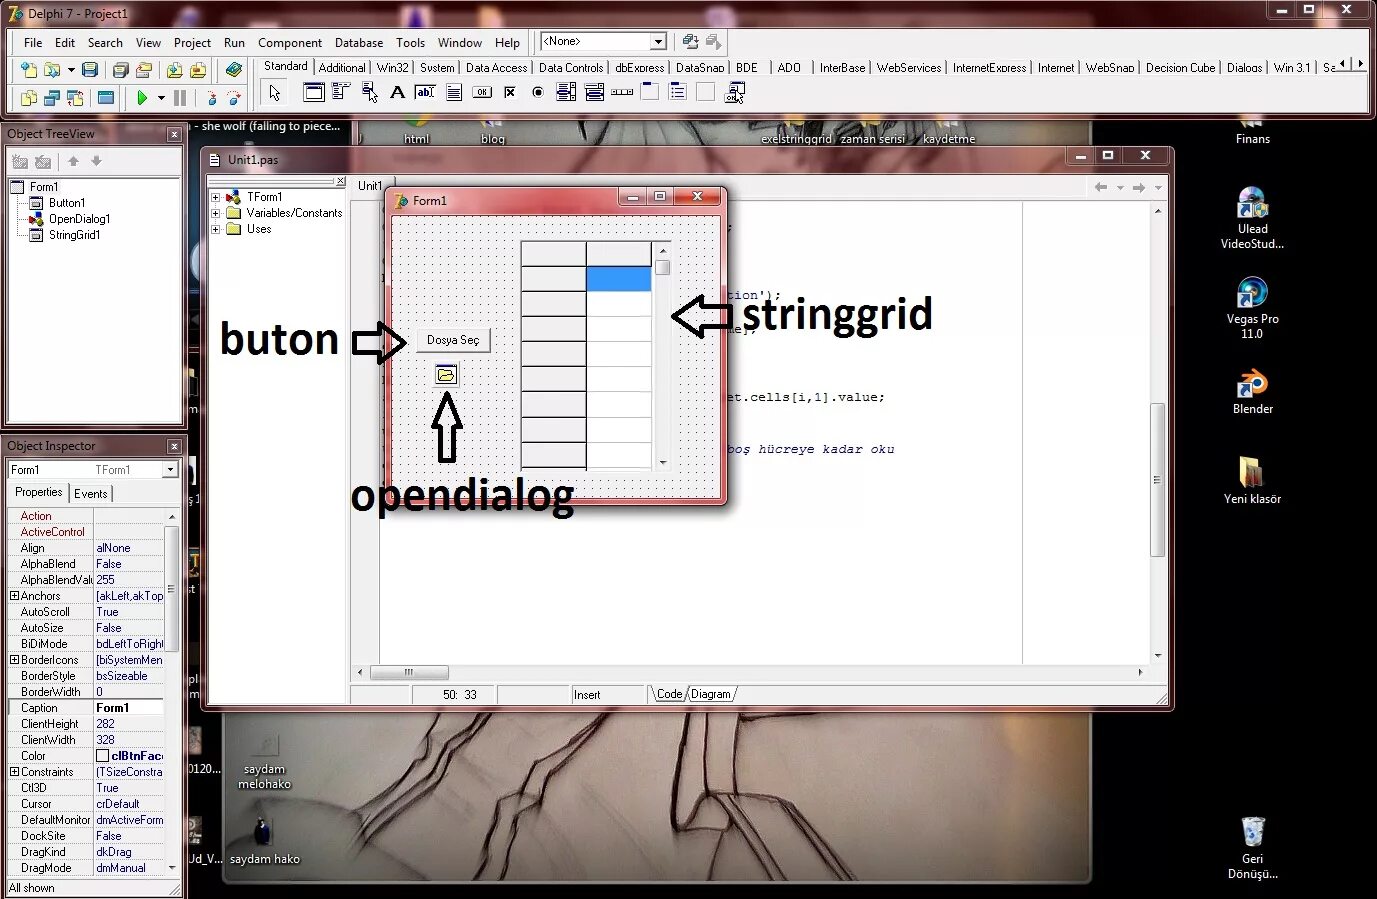Image resolution: width=1377 pixels, height=899 pixels.
Task: Expand the TForm1 node in code explorer
Action: [215, 197]
